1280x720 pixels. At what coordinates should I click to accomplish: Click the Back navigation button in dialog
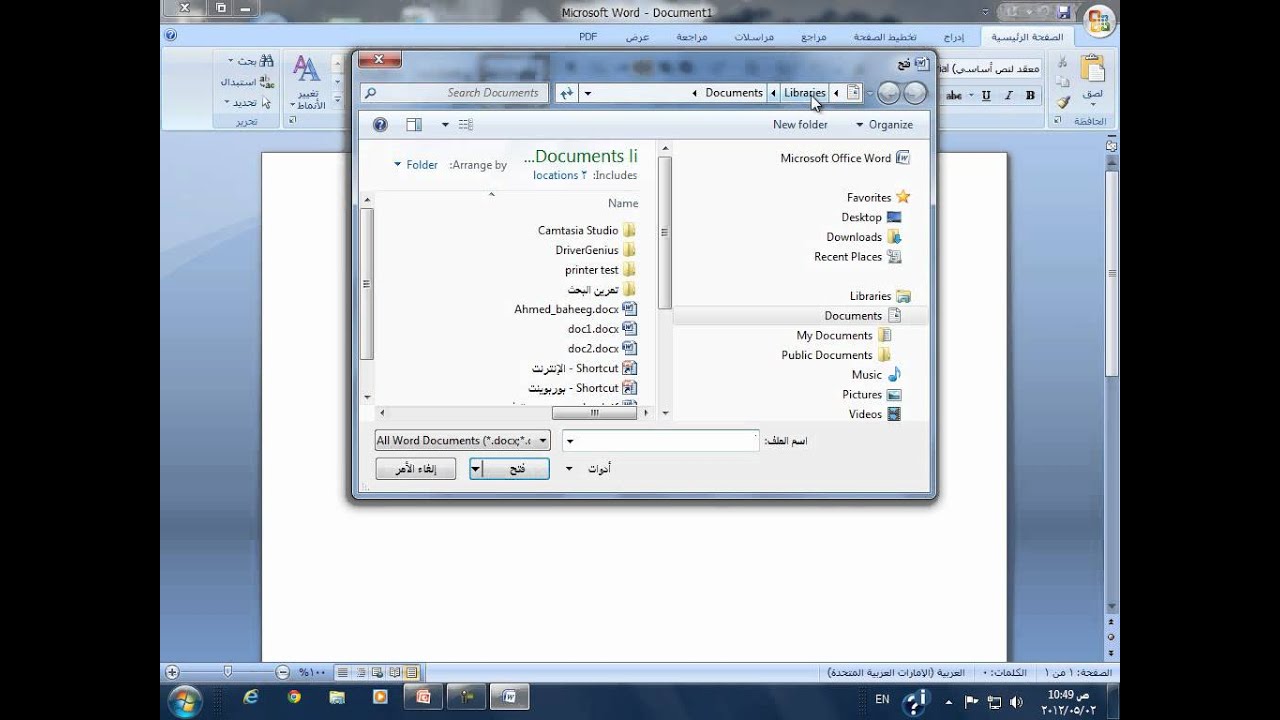tap(914, 94)
